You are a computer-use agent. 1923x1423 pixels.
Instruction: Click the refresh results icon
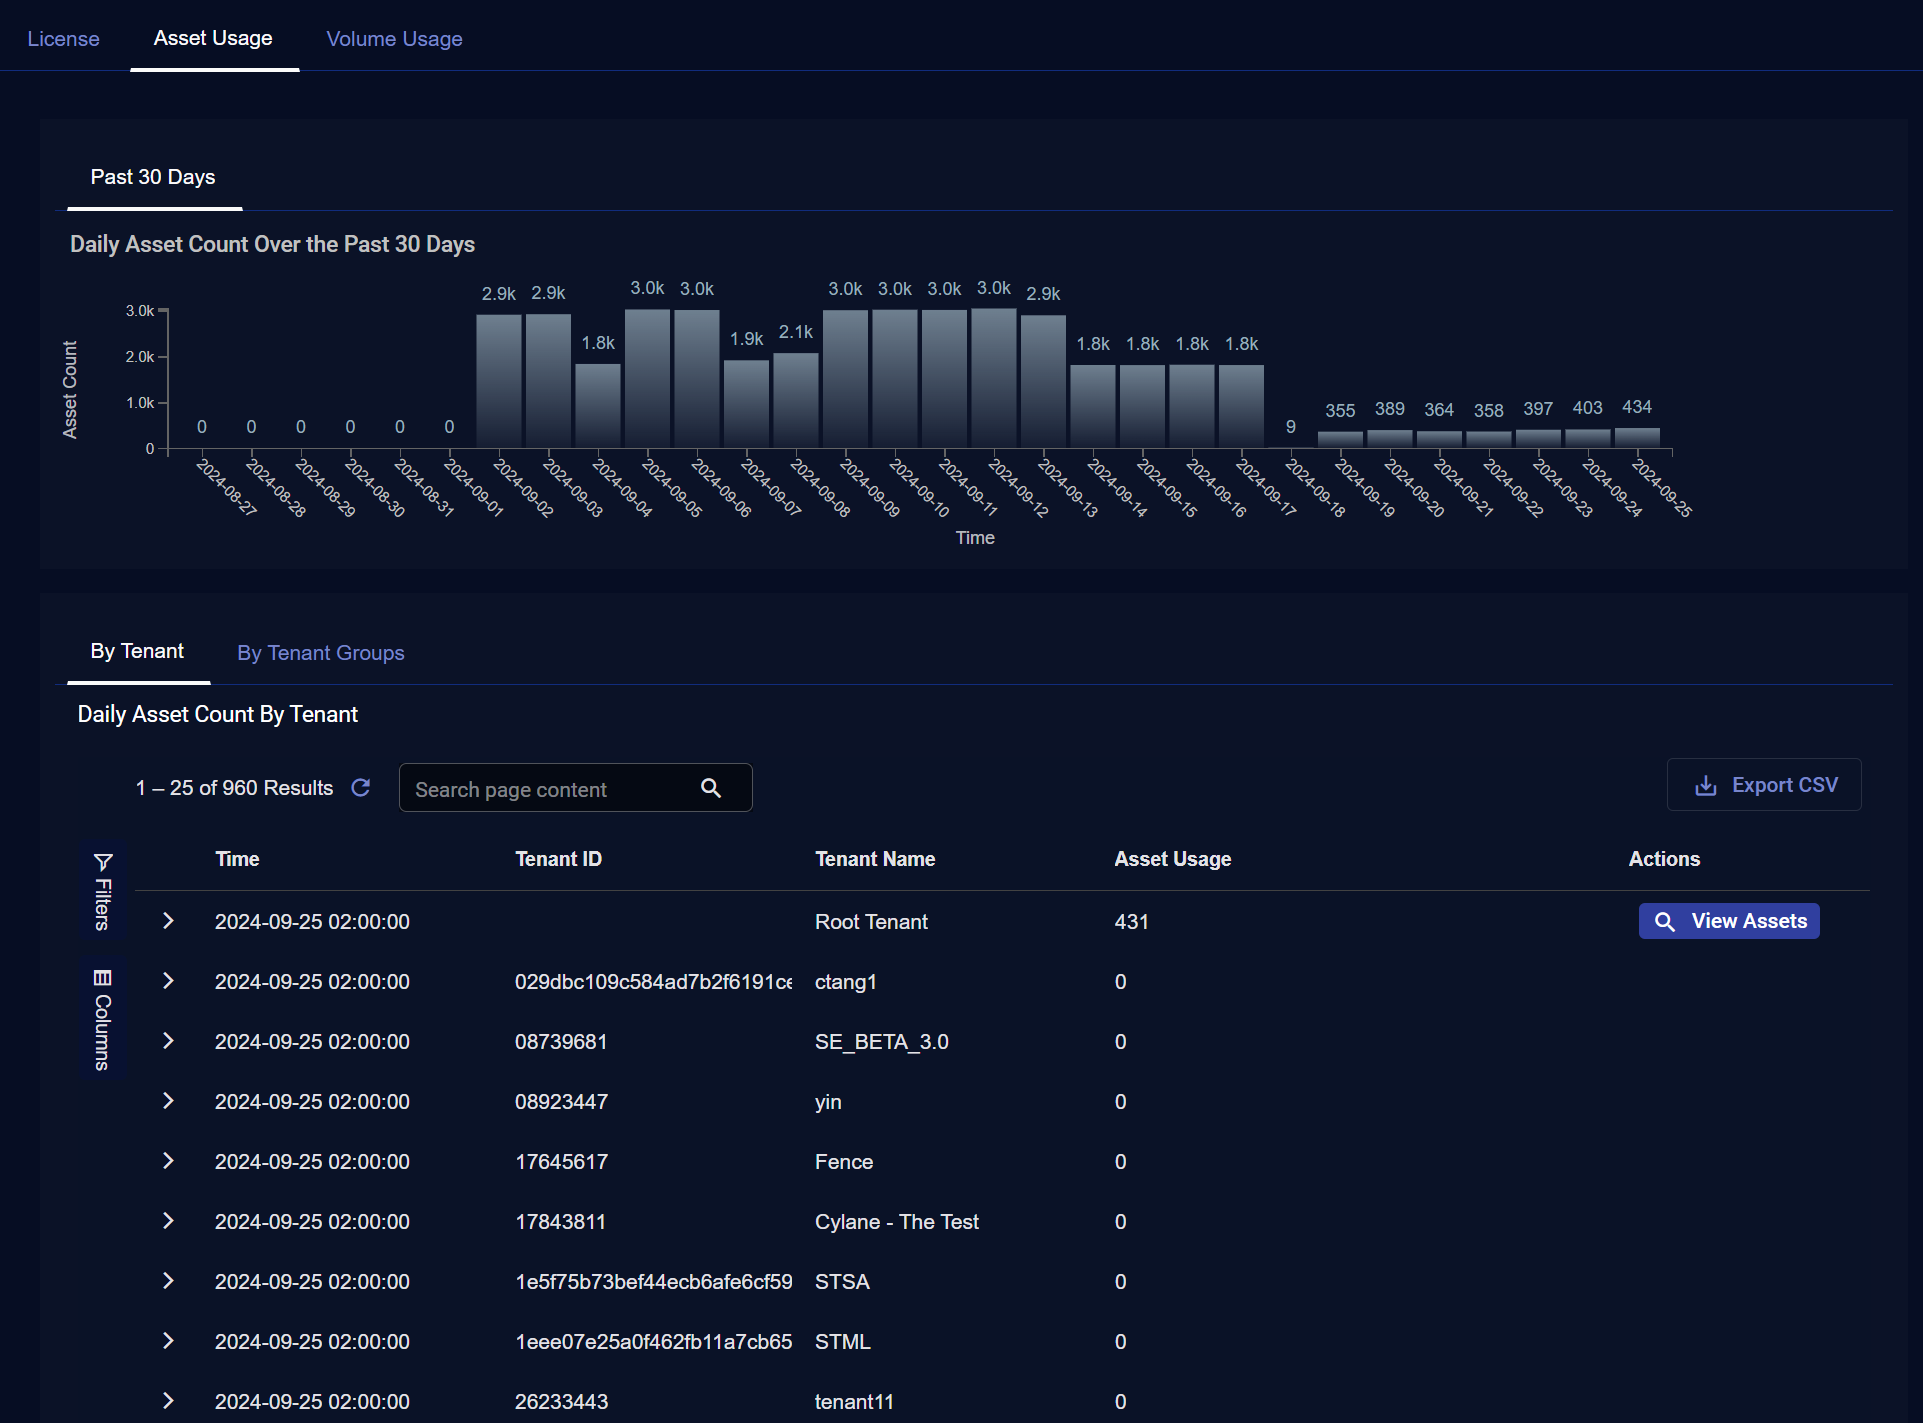(x=361, y=788)
